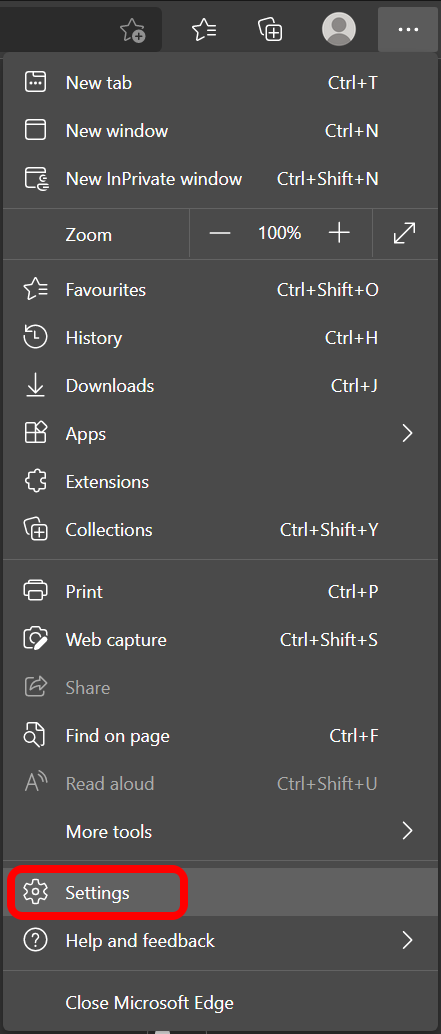Expand the Apps submenu arrow
The height and width of the screenshot is (1034, 441).
pyautogui.click(x=407, y=434)
